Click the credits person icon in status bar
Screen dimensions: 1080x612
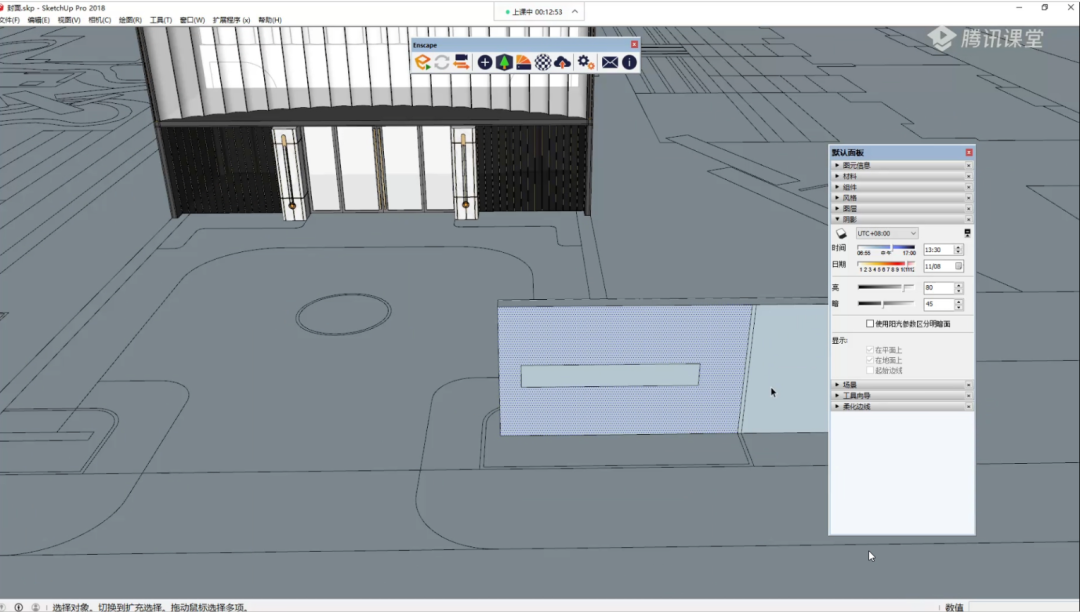coord(35,607)
